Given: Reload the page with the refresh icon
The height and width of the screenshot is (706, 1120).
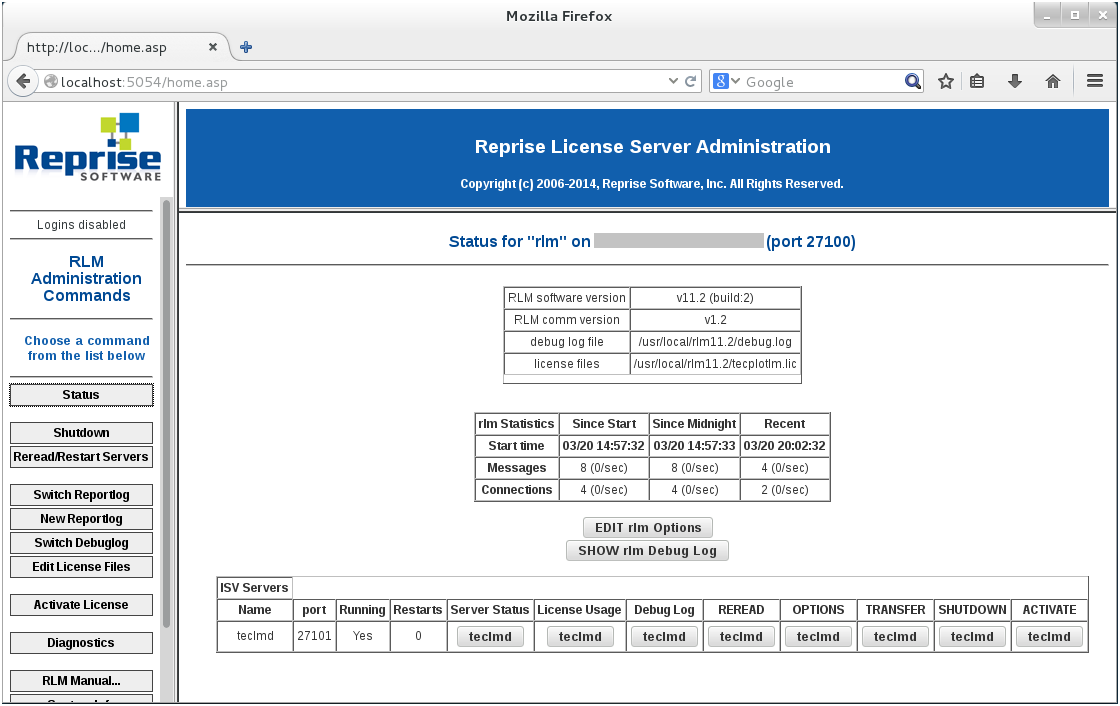Looking at the screenshot, I should point(691,81).
